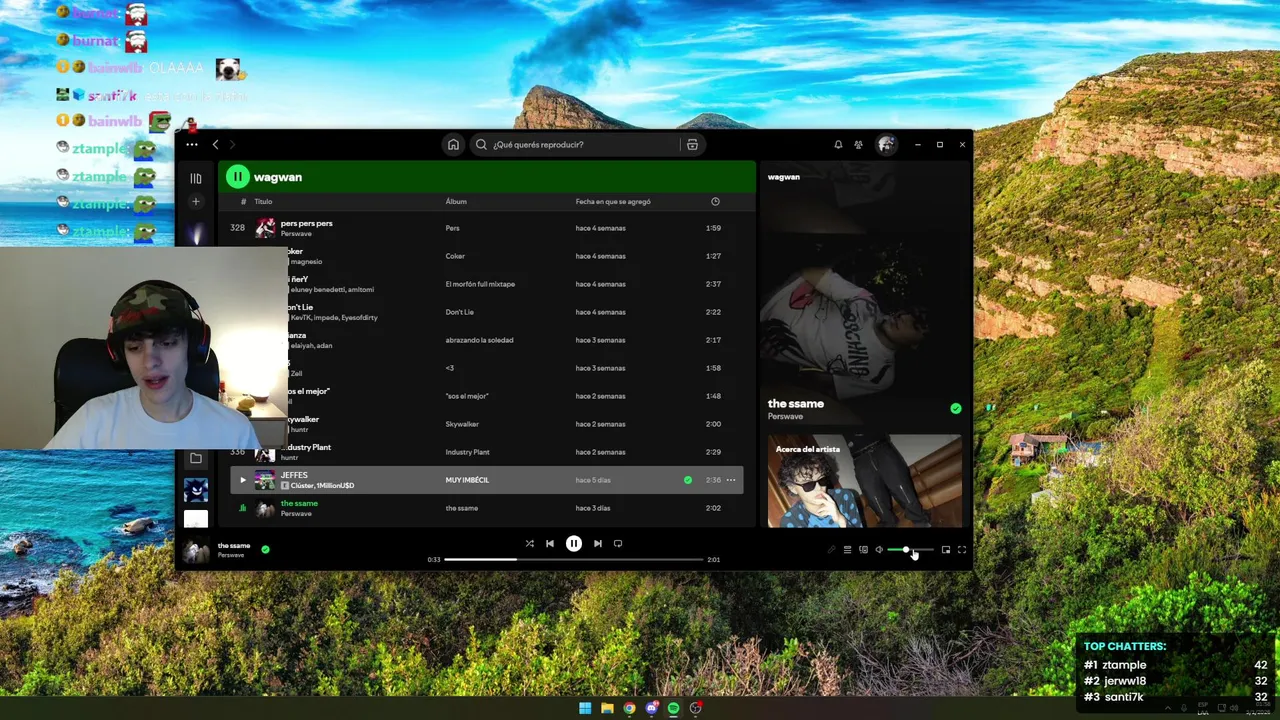Open the miniplayer icon
This screenshot has width=1280, height=720.
946,550
